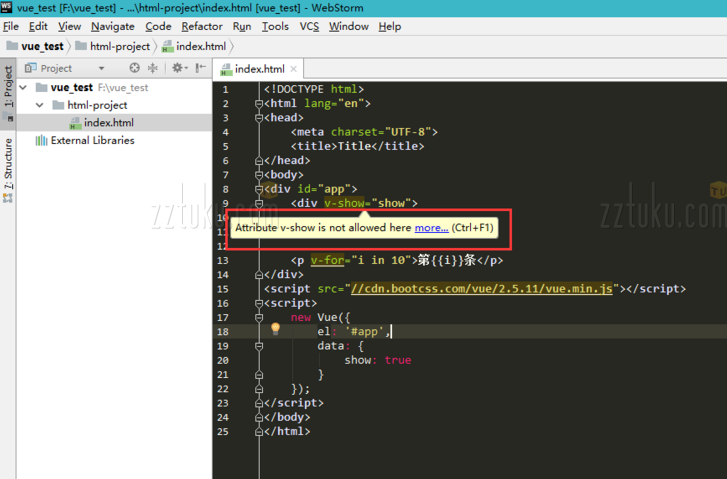Select index.html in the project tree
Viewport: 727px width, 479px height.
pyautogui.click(x=108, y=122)
